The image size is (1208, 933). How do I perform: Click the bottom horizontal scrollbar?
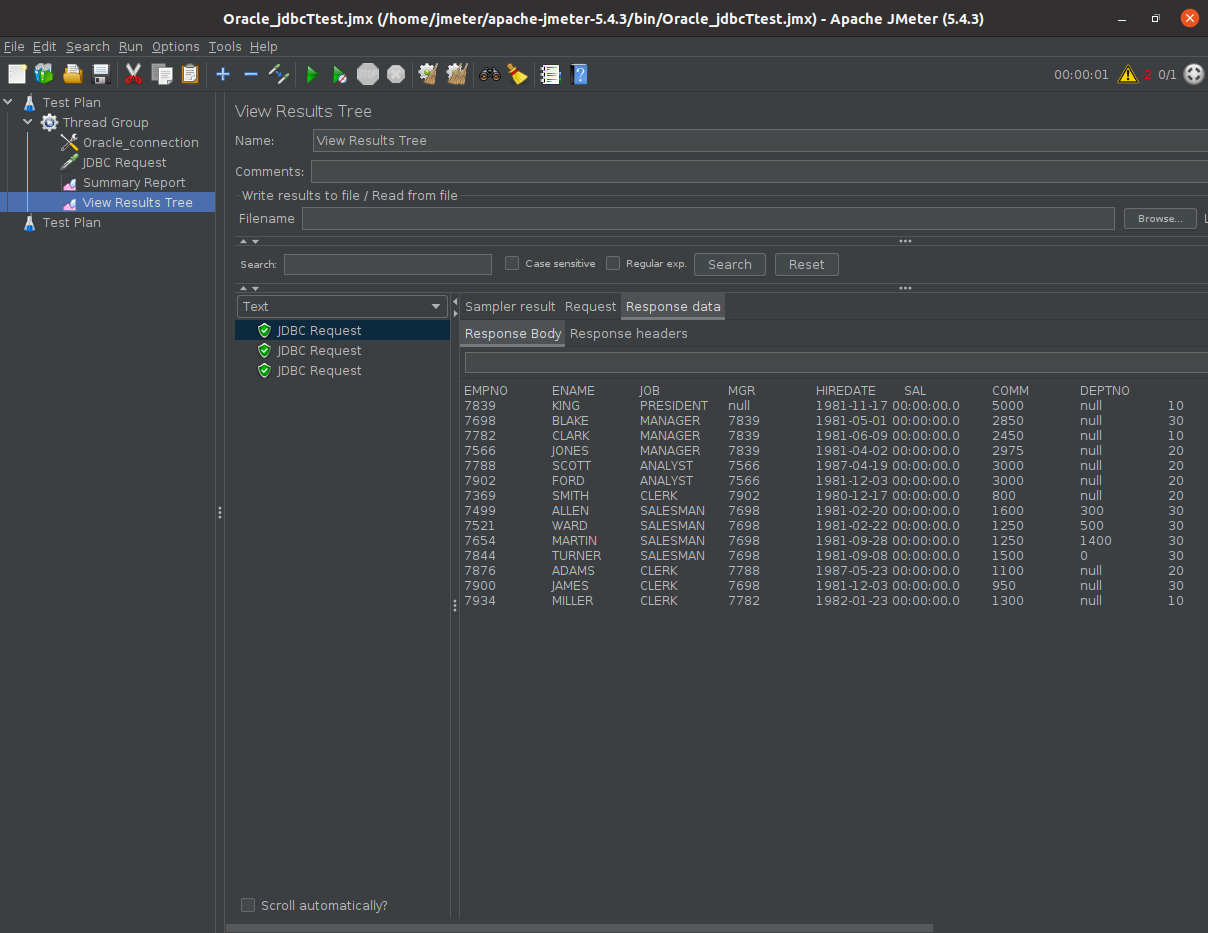pos(579,928)
